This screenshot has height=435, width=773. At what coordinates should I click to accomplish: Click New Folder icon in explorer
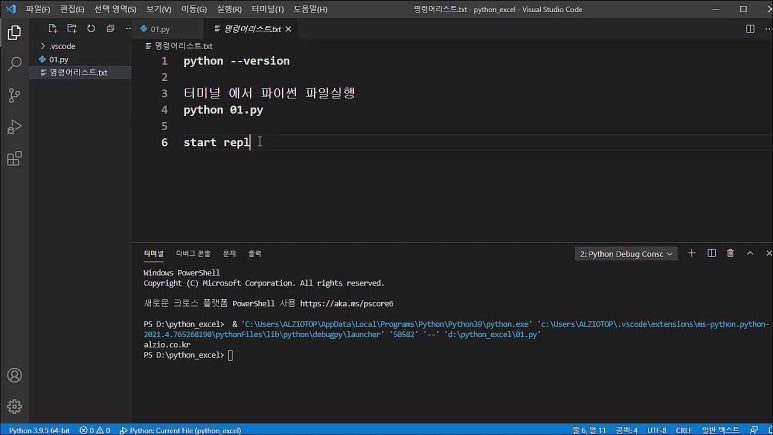[x=71, y=29]
